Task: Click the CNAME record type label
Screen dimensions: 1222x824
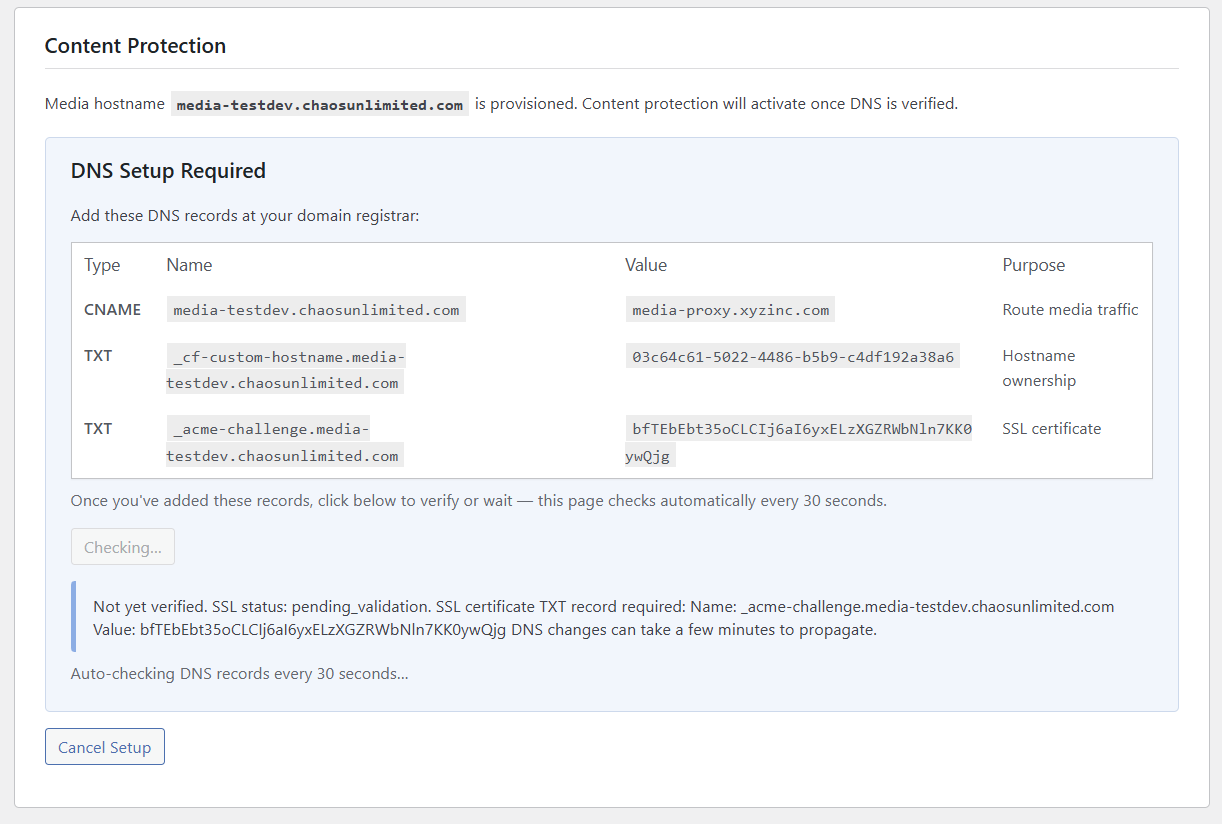Action: pos(113,309)
